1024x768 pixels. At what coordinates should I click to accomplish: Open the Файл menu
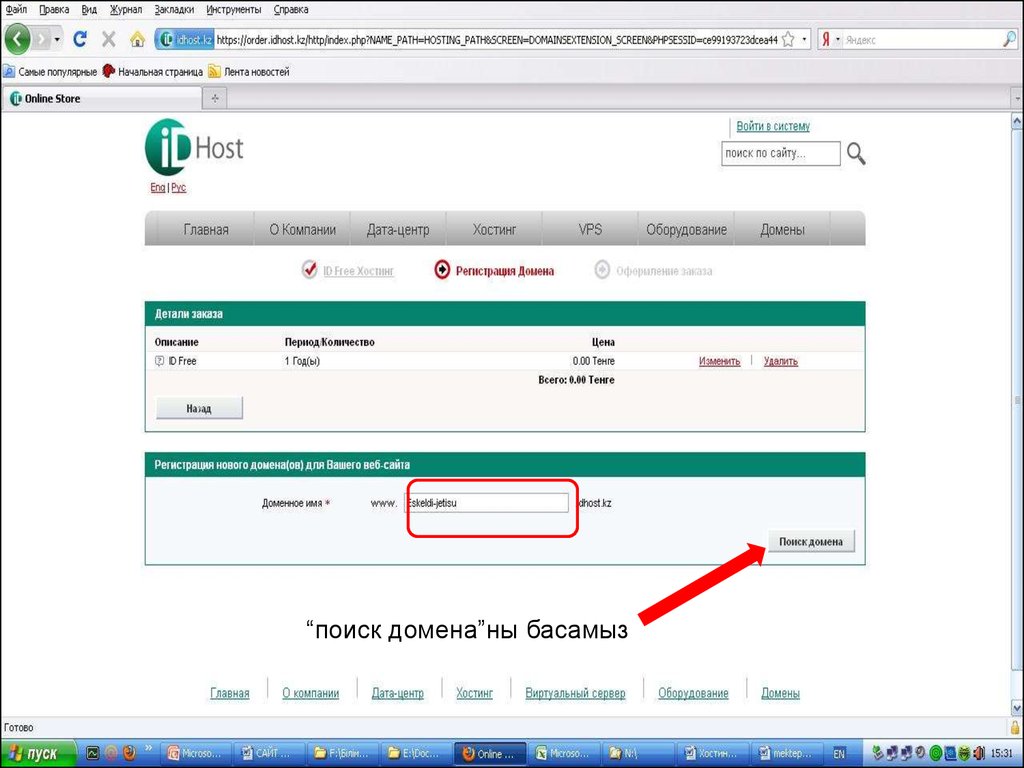coord(16,10)
